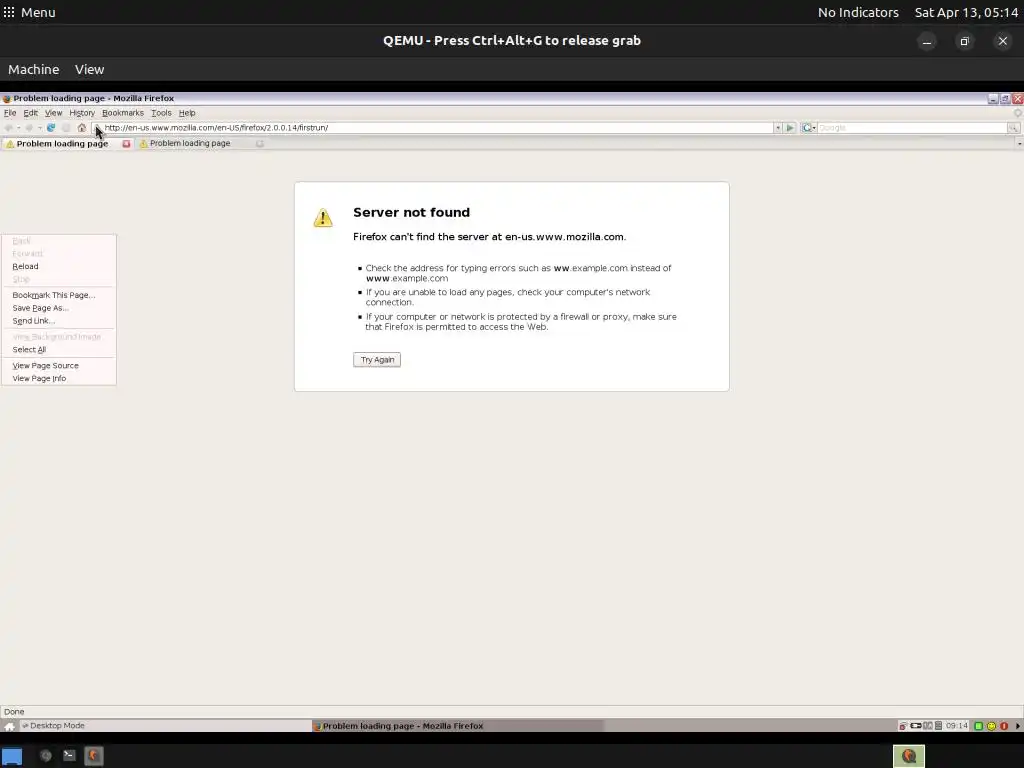
Task: Click the Firefox task in guest taskbar
Action: click(x=458, y=726)
